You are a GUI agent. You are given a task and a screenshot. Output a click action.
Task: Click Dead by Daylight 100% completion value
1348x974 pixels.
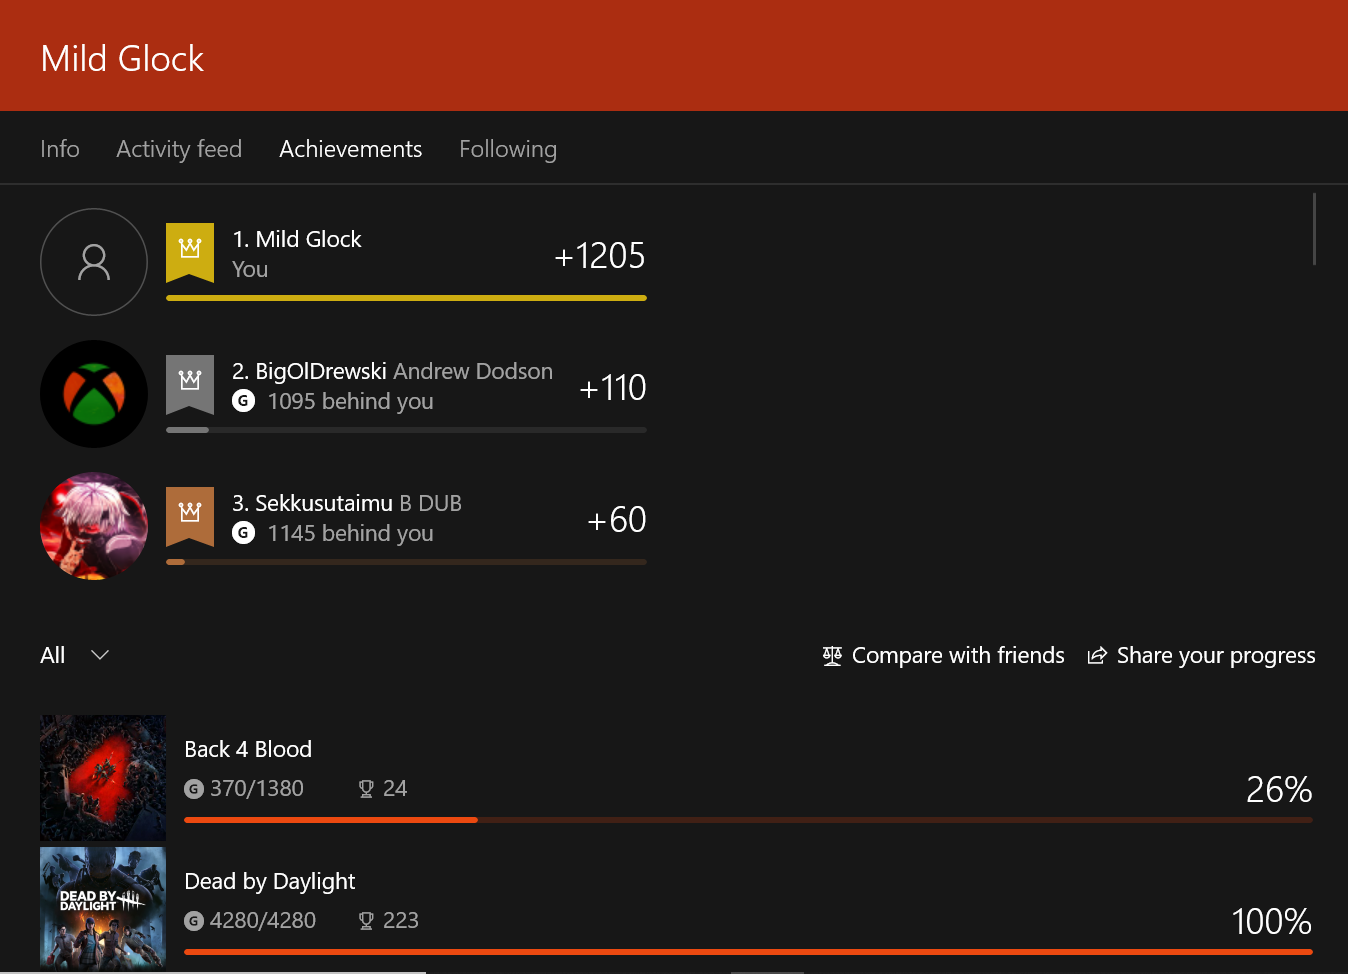[x=1272, y=922]
